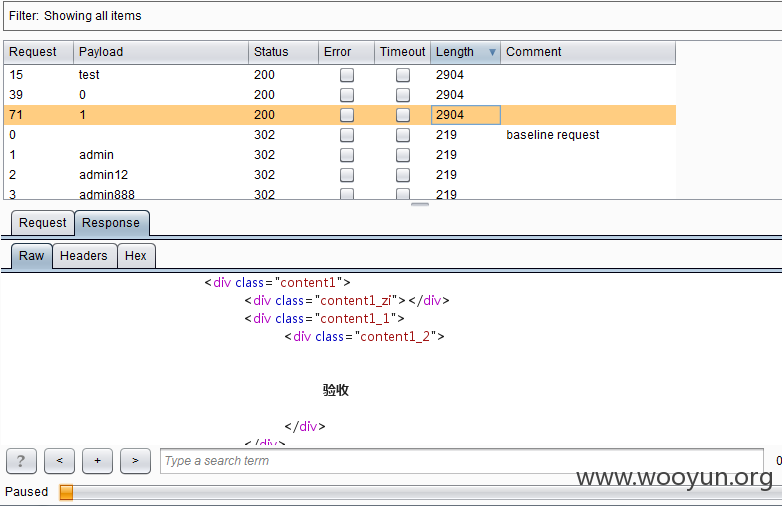Viewport: 782px width, 506px height.
Task: Open the help question mark button
Action: point(21,461)
